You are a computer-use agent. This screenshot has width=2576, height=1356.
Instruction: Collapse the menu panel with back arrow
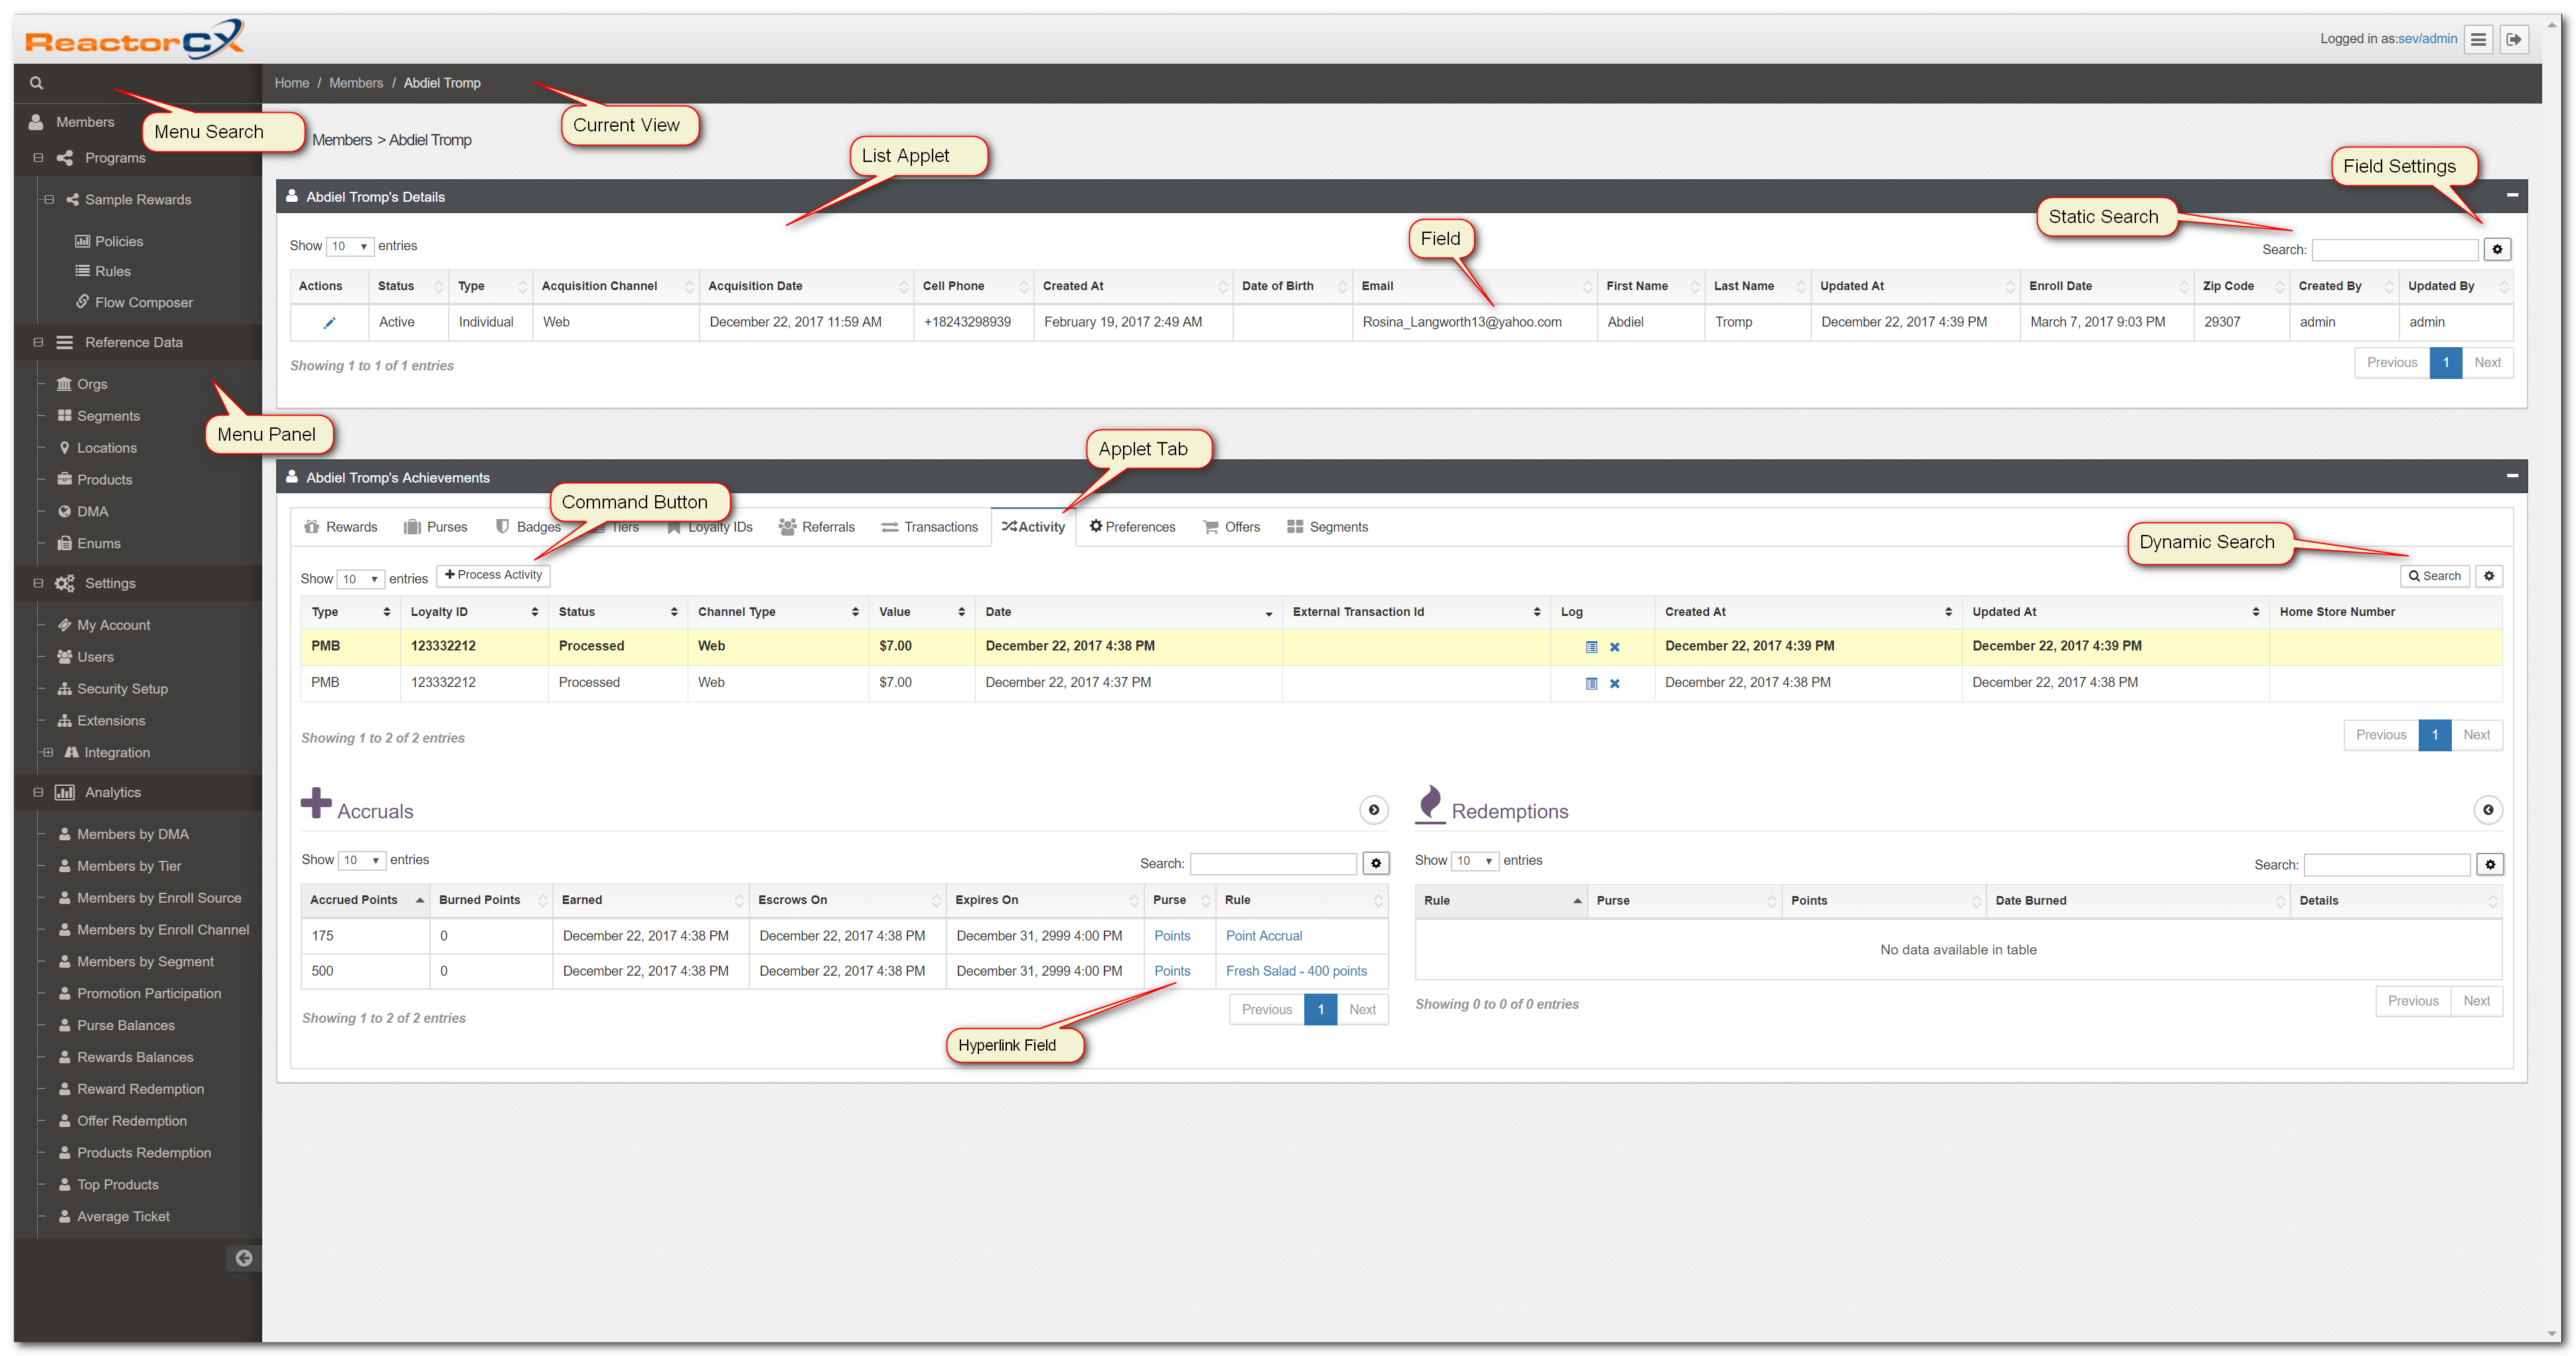coord(243,1258)
